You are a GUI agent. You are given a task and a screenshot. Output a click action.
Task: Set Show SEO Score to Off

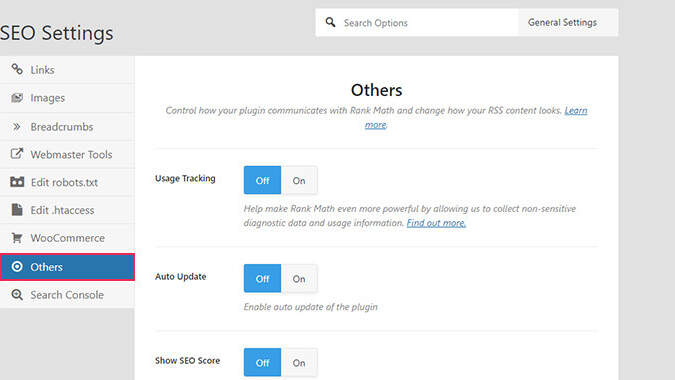(262, 362)
